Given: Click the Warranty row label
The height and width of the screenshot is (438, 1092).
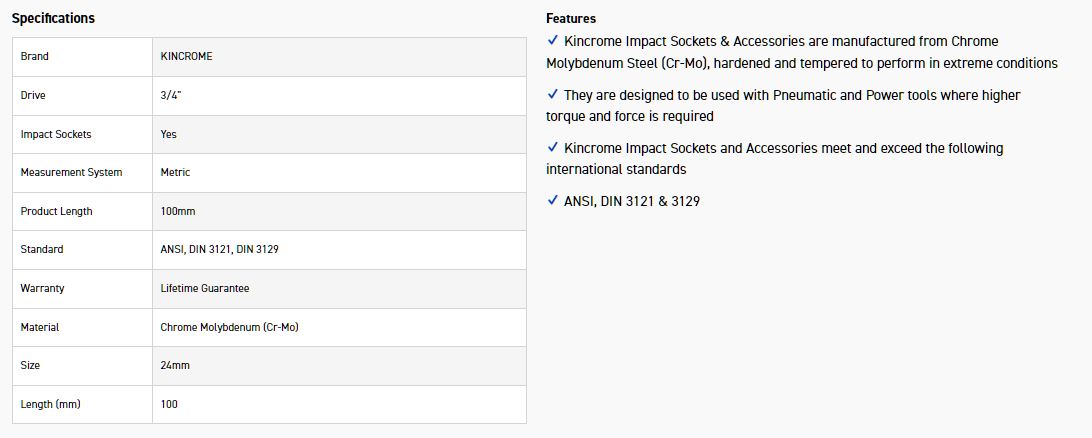Looking at the screenshot, I should click(x=42, y=288).
